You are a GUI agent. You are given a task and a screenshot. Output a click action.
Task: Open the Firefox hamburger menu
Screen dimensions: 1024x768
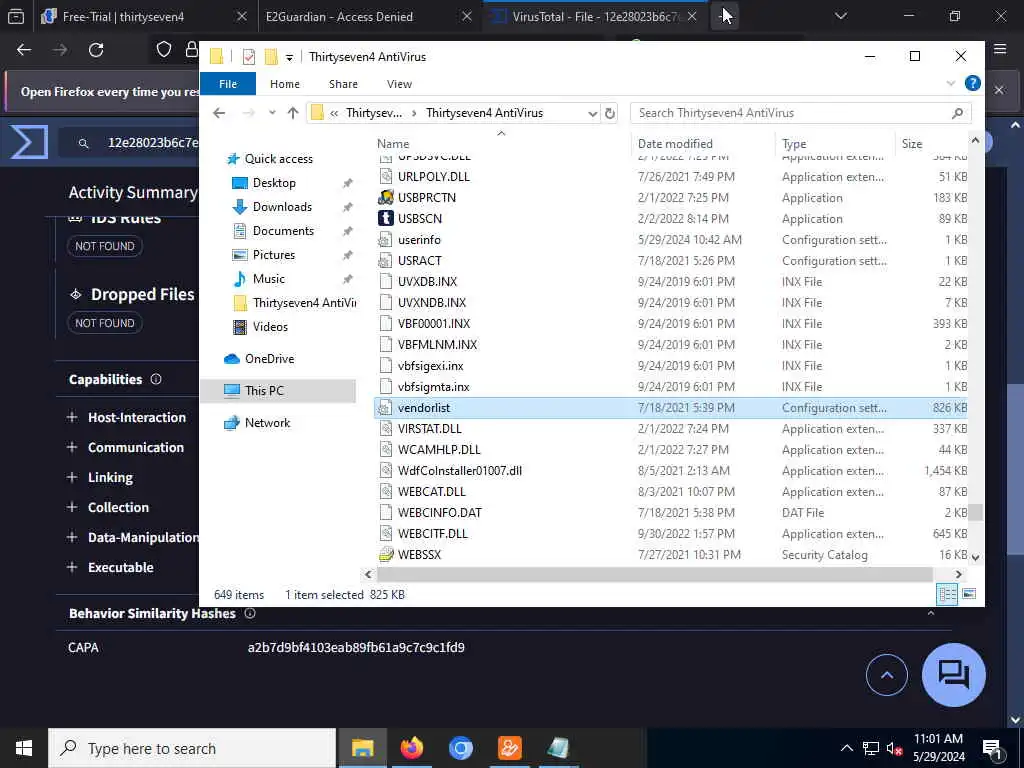click(1000, 49)
